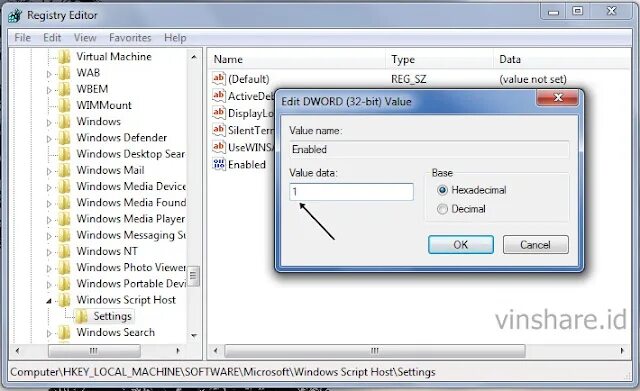Expand the Windows Mail key
The image size is (640, 391).
coord(49,171)
